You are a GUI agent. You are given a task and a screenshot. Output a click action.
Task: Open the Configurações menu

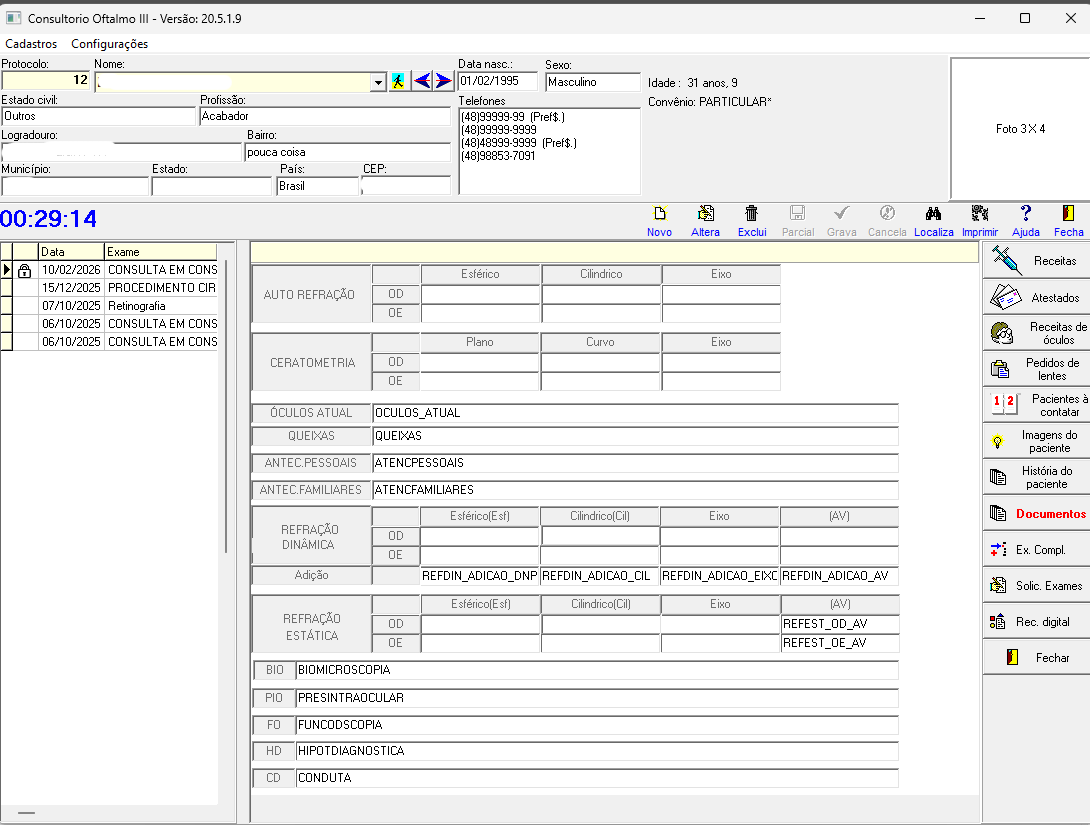point(109,44)
